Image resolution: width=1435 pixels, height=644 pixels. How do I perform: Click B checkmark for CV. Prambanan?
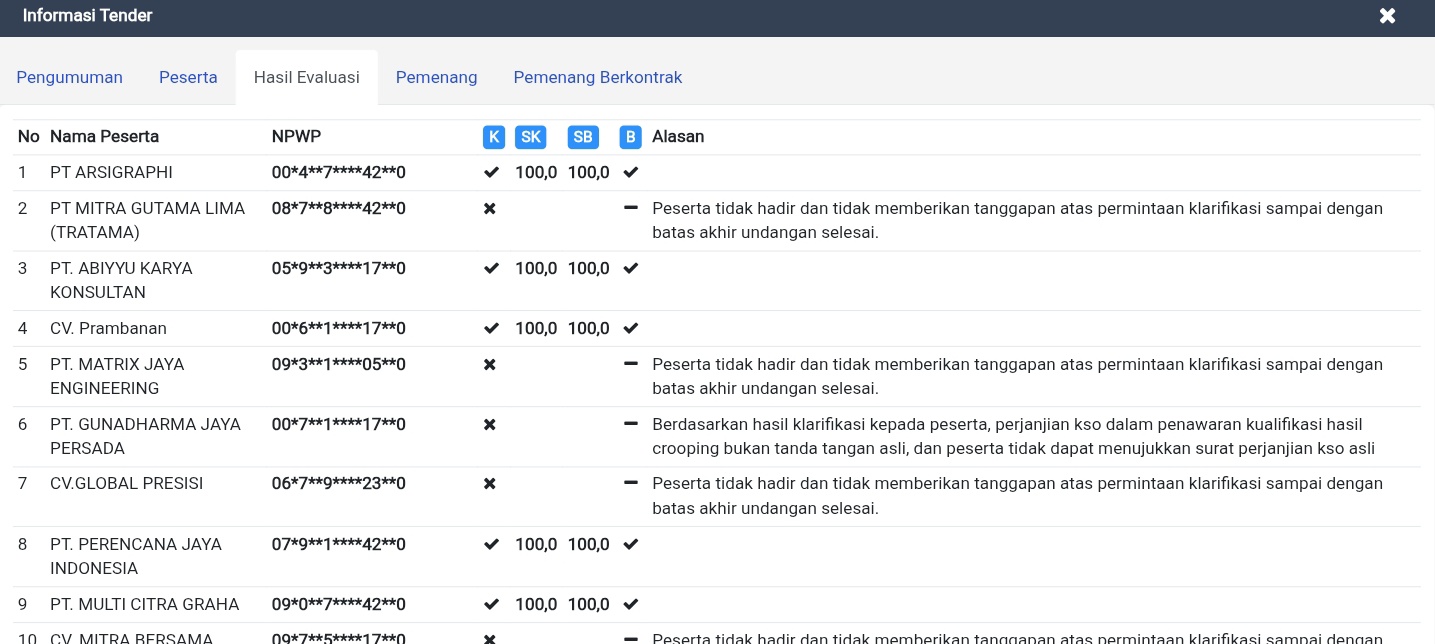pyautogui.click(x=630, y=329)
